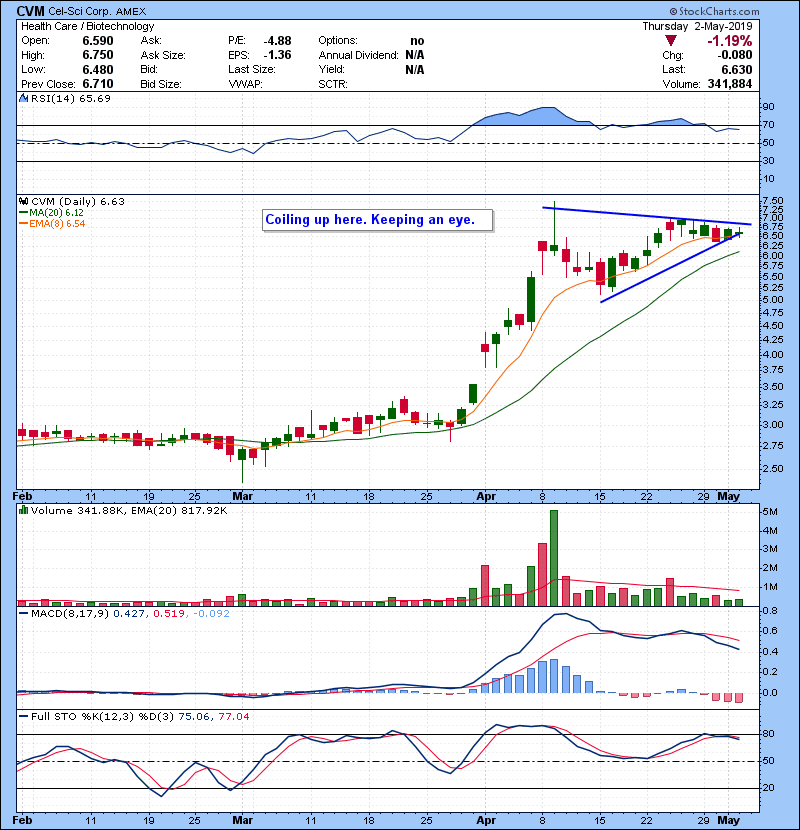Click the RSI(14) 65.69 label
The height and width of the screenshot is (830, 800).
pos(70,98)
